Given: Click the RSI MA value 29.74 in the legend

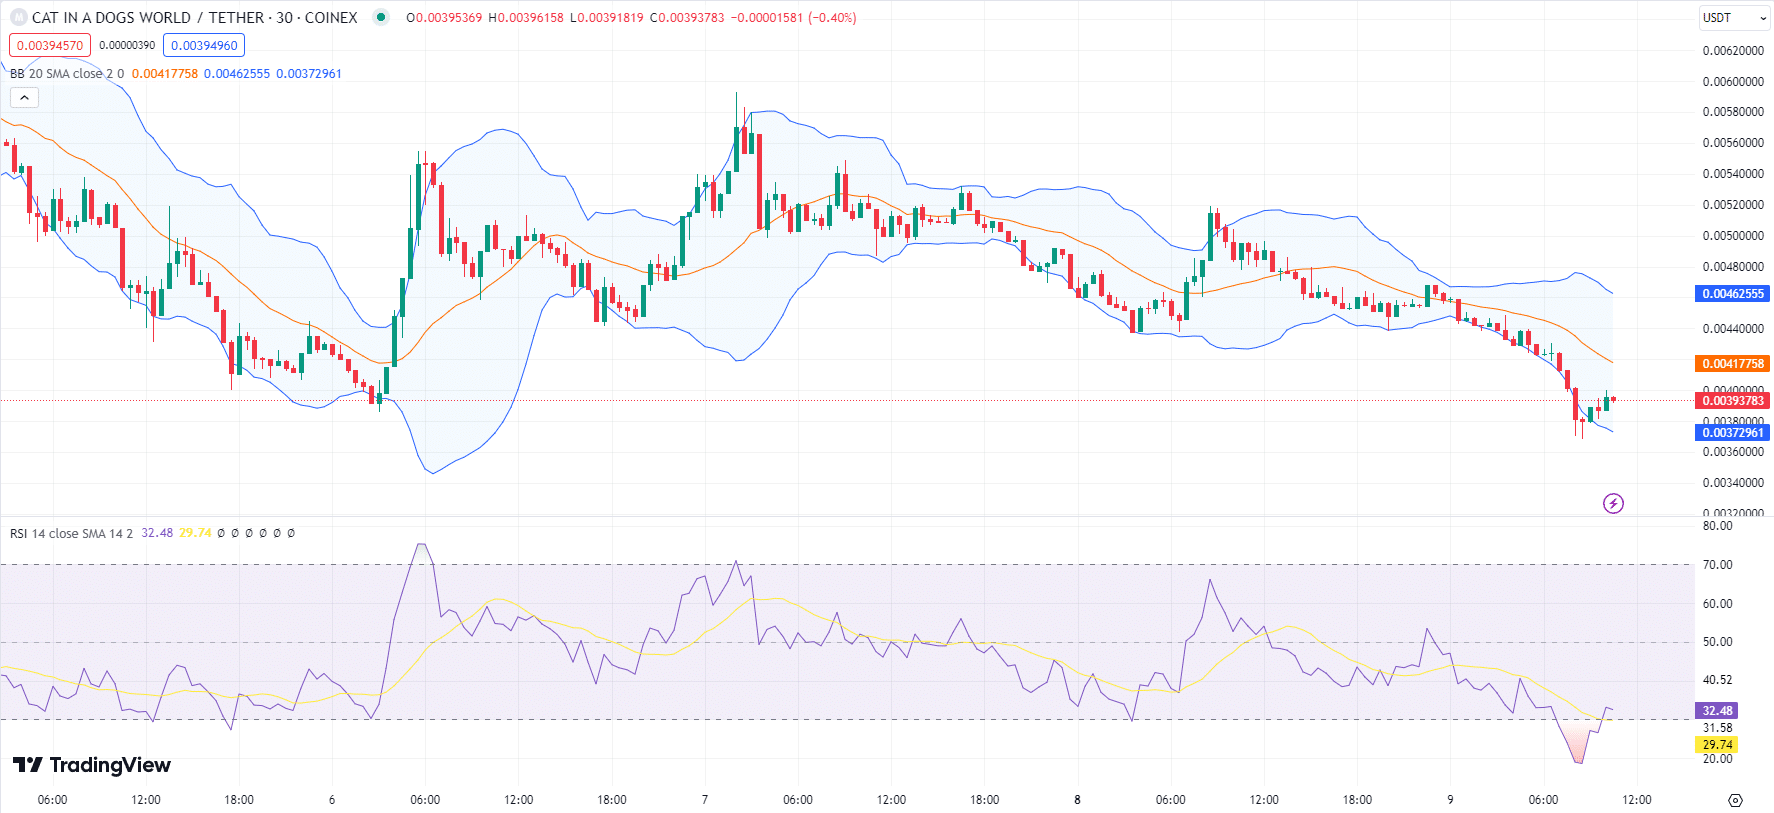Looking at the screenshot, I should (x=195, y=533).
